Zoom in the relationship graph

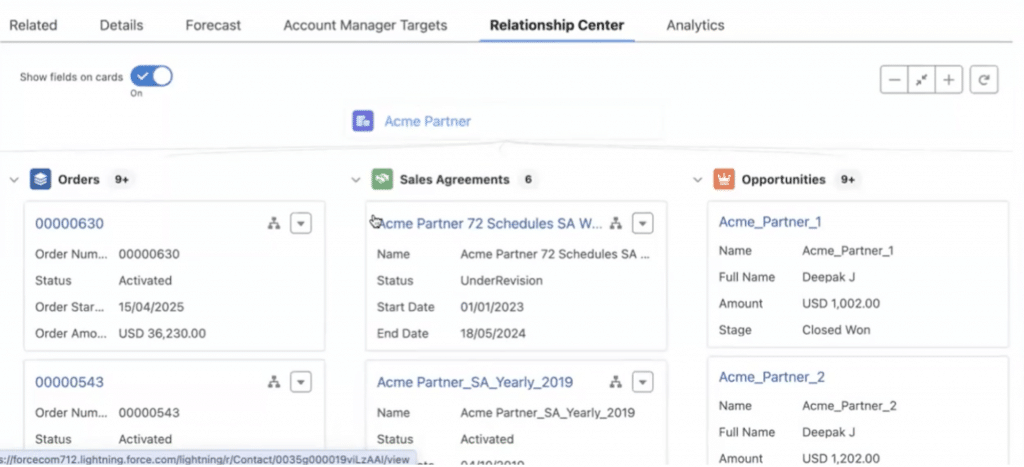pyautogui.click(x=949, y=80)
